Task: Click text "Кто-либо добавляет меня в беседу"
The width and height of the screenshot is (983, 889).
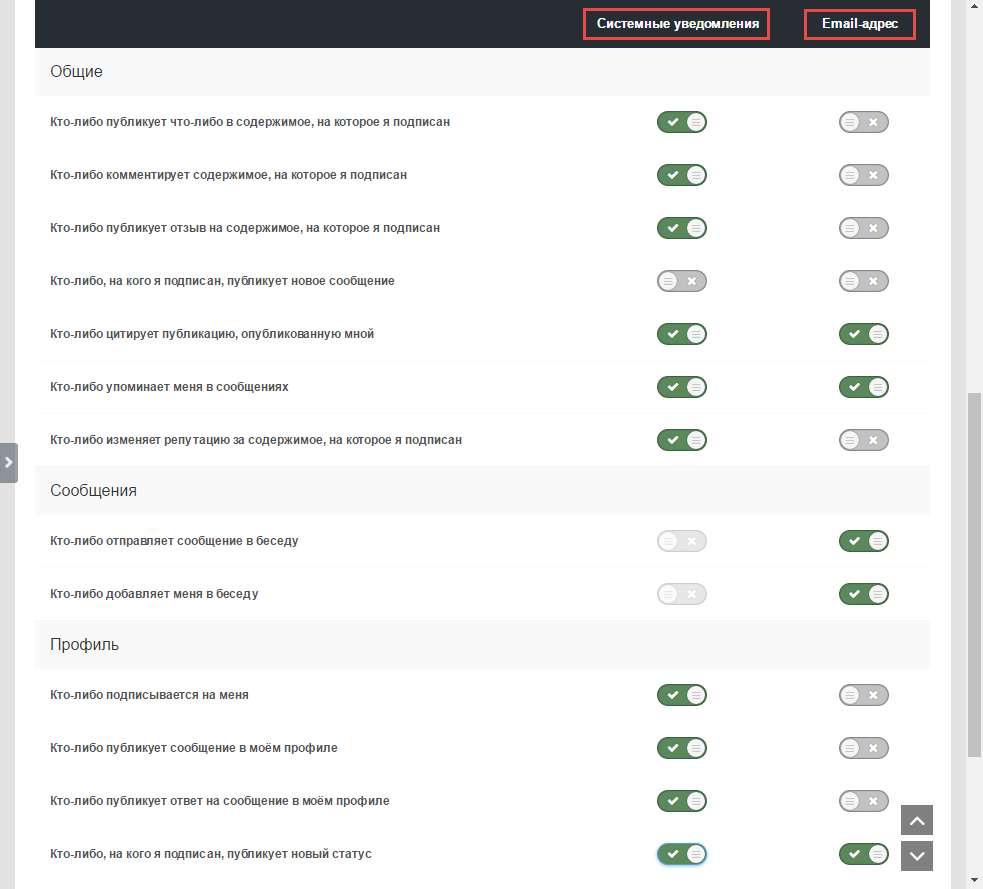Action: tap(154, 594)
